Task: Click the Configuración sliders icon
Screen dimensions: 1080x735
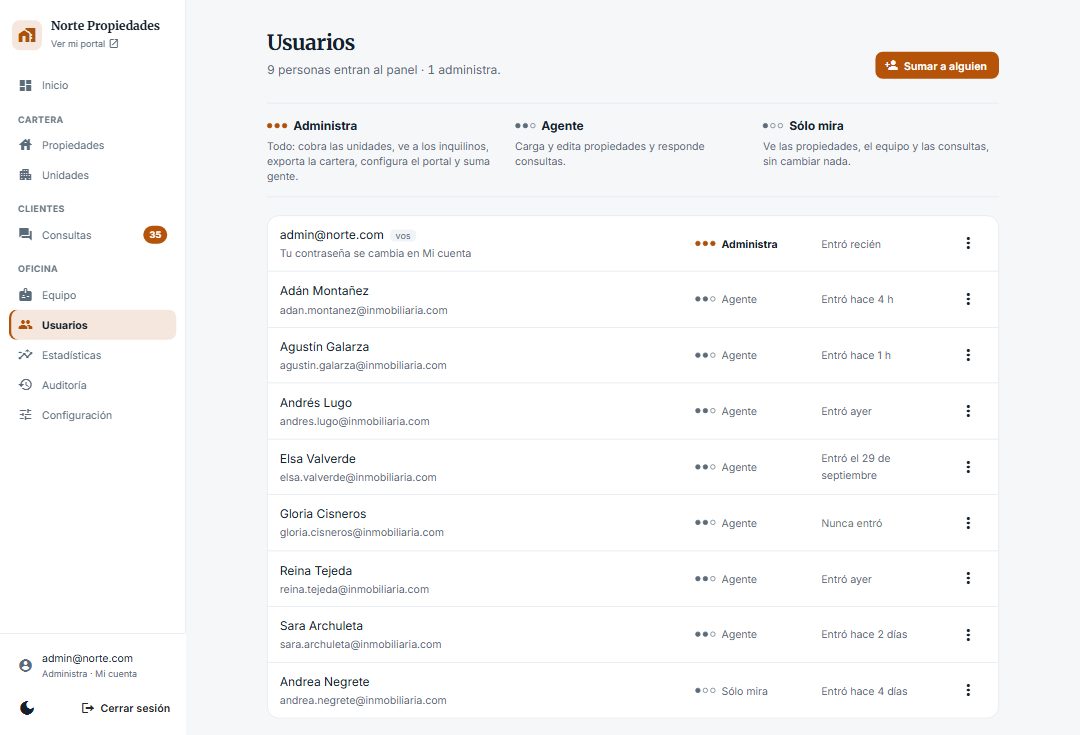Action: 25,415
